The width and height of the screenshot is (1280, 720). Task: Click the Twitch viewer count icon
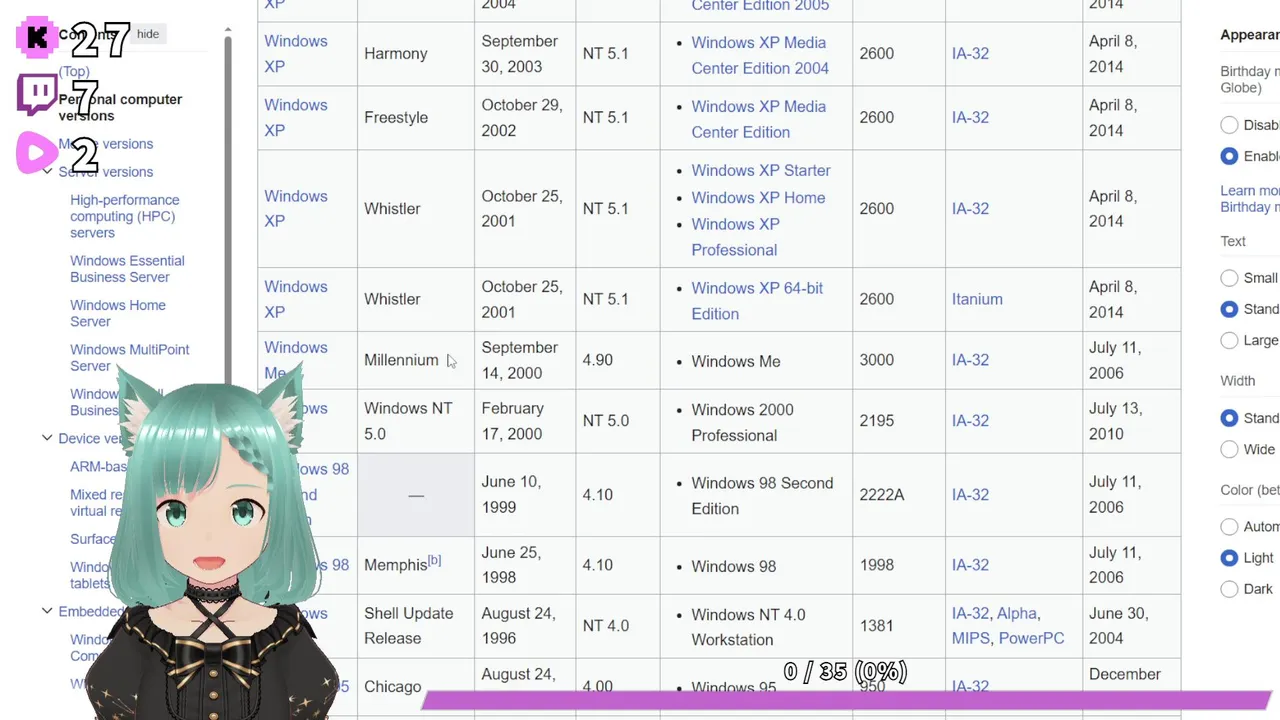click(37, 95)
